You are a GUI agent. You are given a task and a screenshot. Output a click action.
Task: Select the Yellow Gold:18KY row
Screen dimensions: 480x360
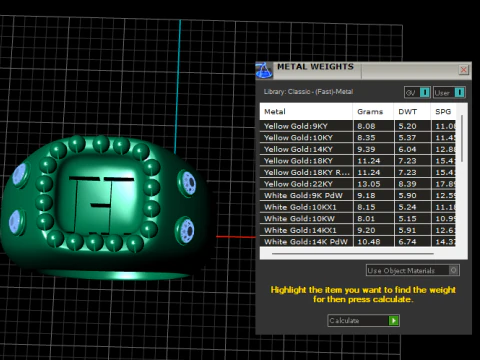click(358, 161)
